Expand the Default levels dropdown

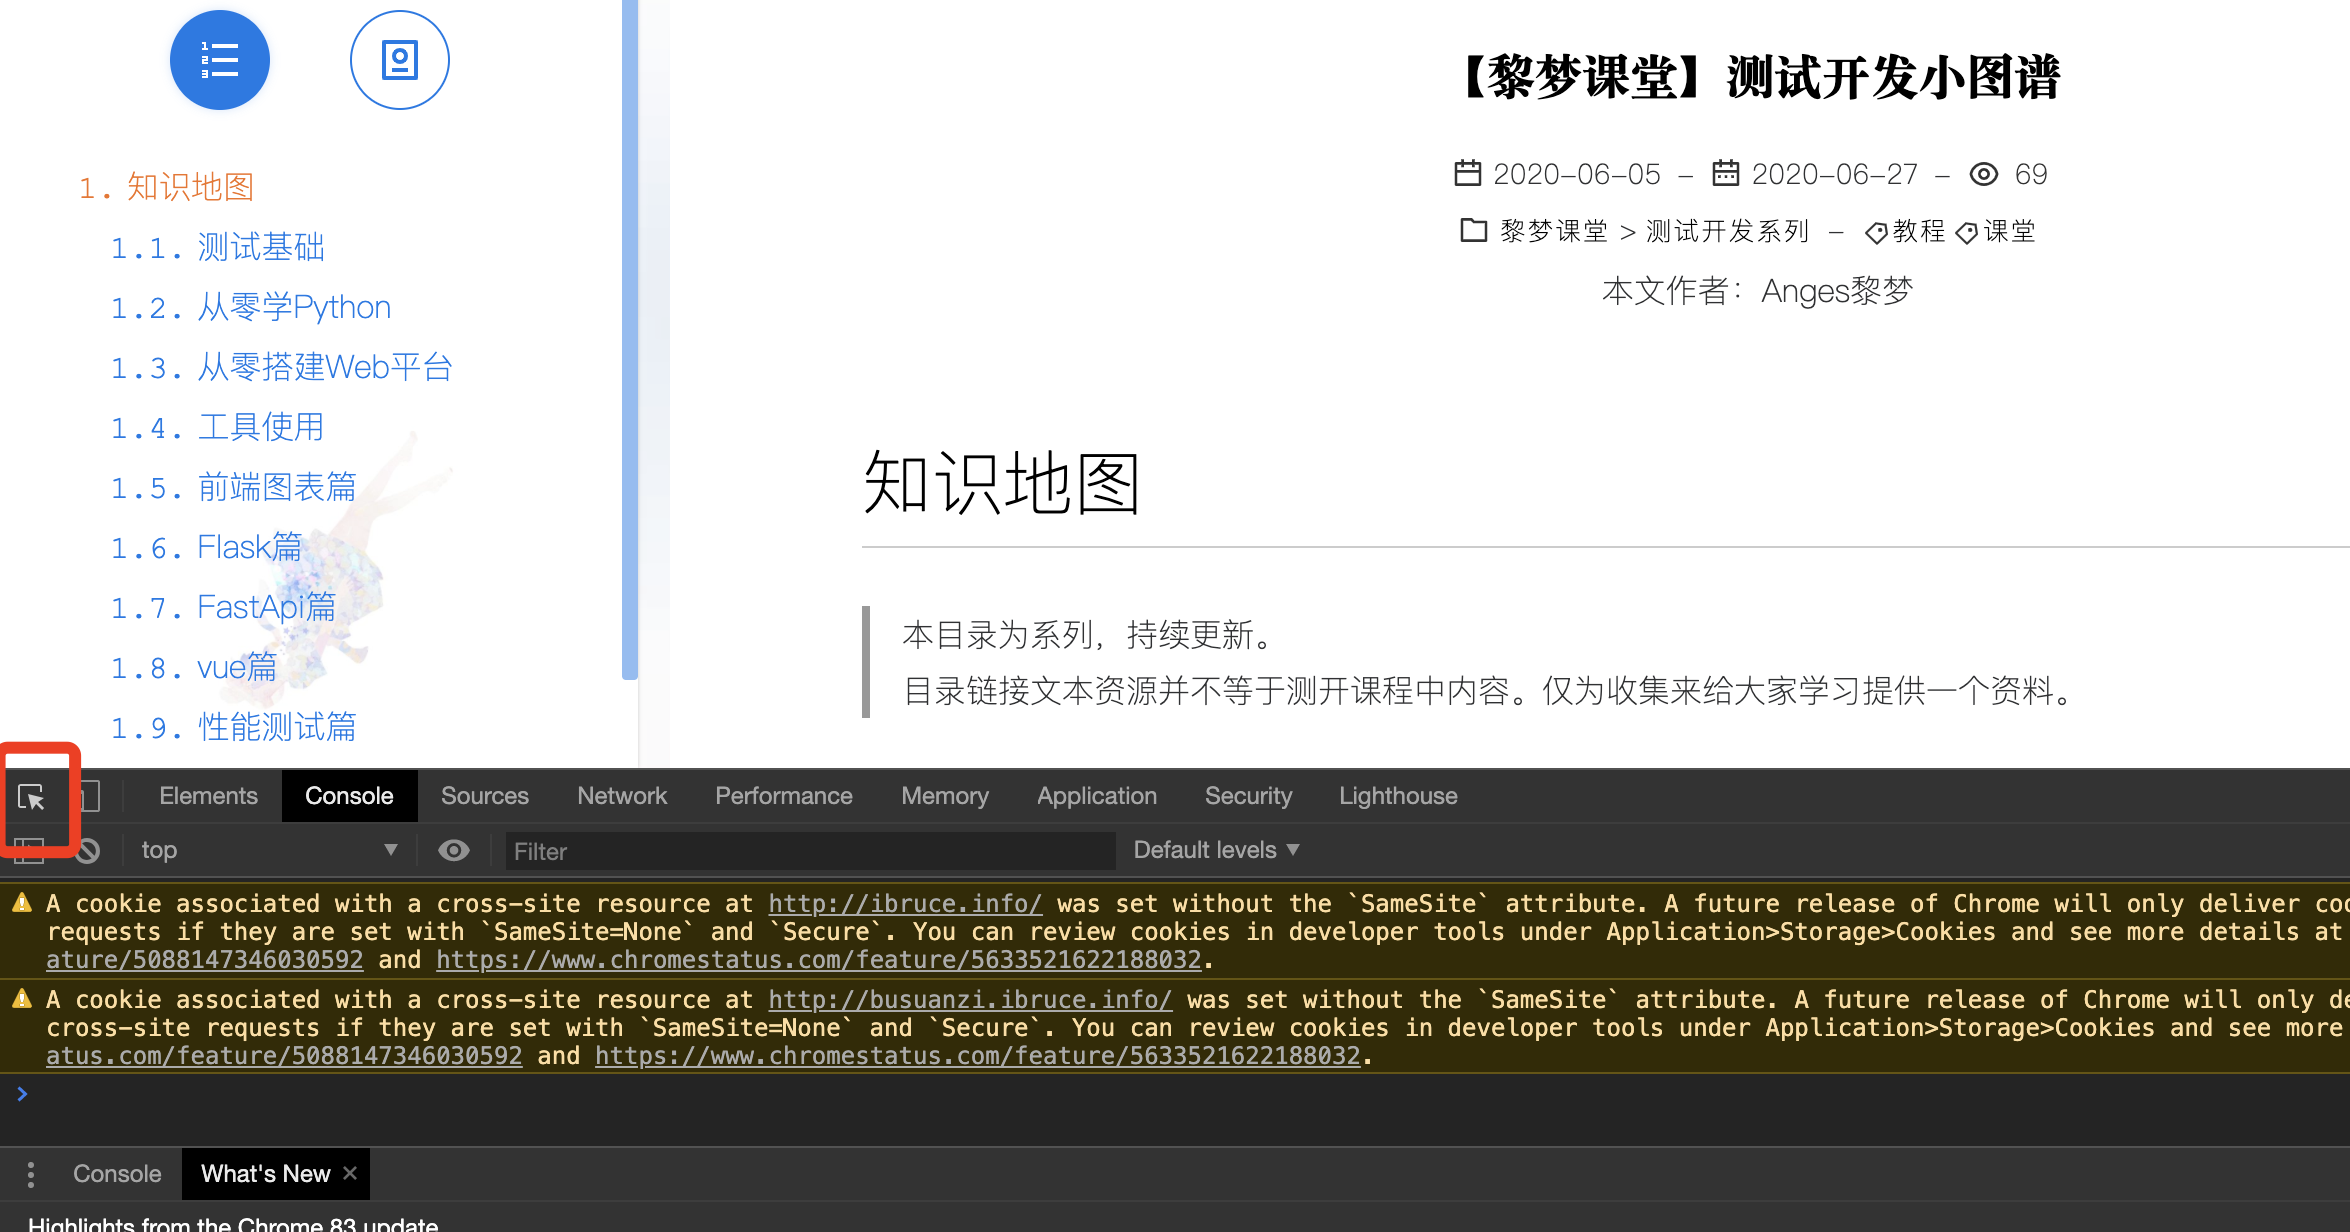[x=1216, y=850]
